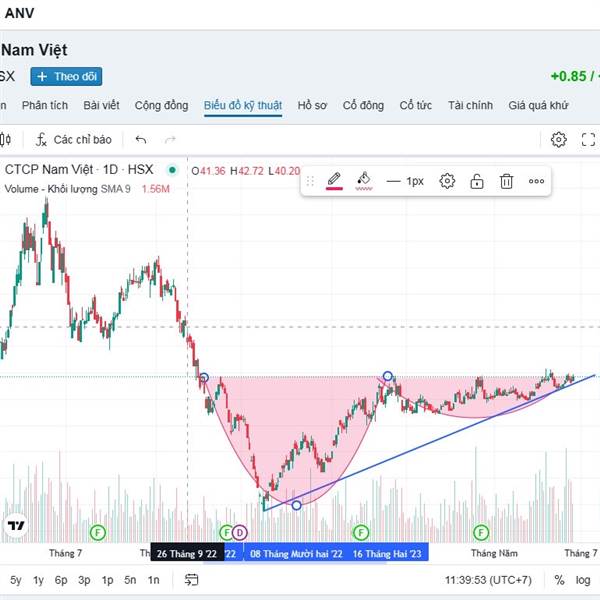This screenshot has height=600, width=600.
Task: Select the fill background color bucket
Action: pos(364,181)
